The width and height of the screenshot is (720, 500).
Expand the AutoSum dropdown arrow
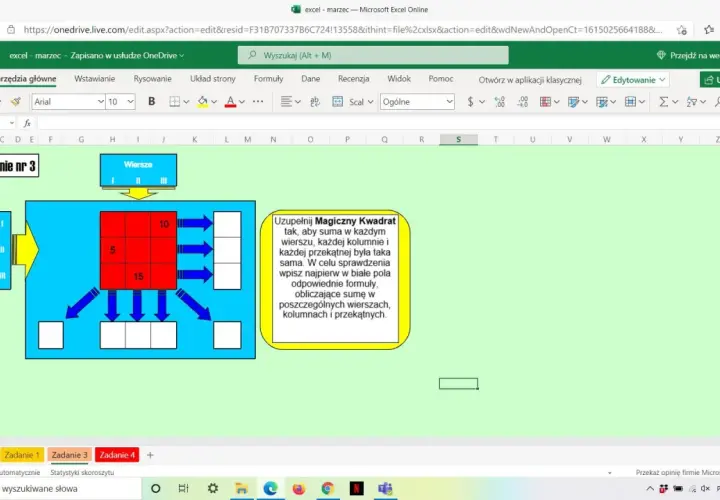(675, 102)
